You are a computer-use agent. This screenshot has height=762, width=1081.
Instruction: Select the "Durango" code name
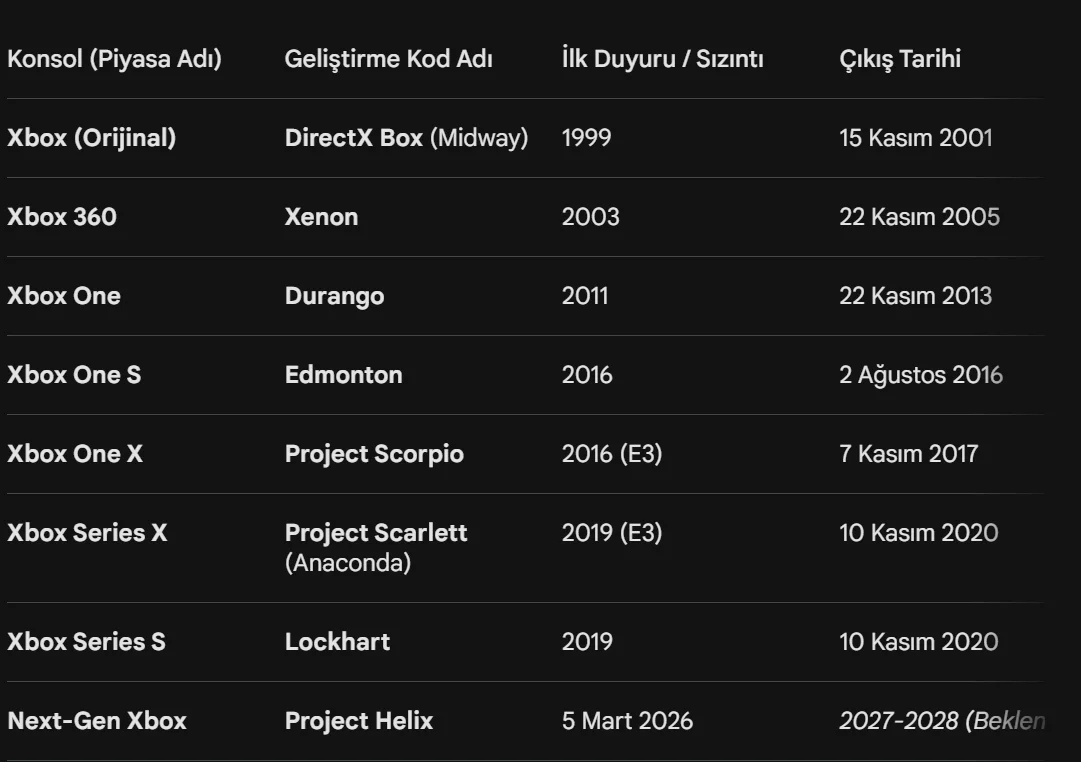[334, 296]
